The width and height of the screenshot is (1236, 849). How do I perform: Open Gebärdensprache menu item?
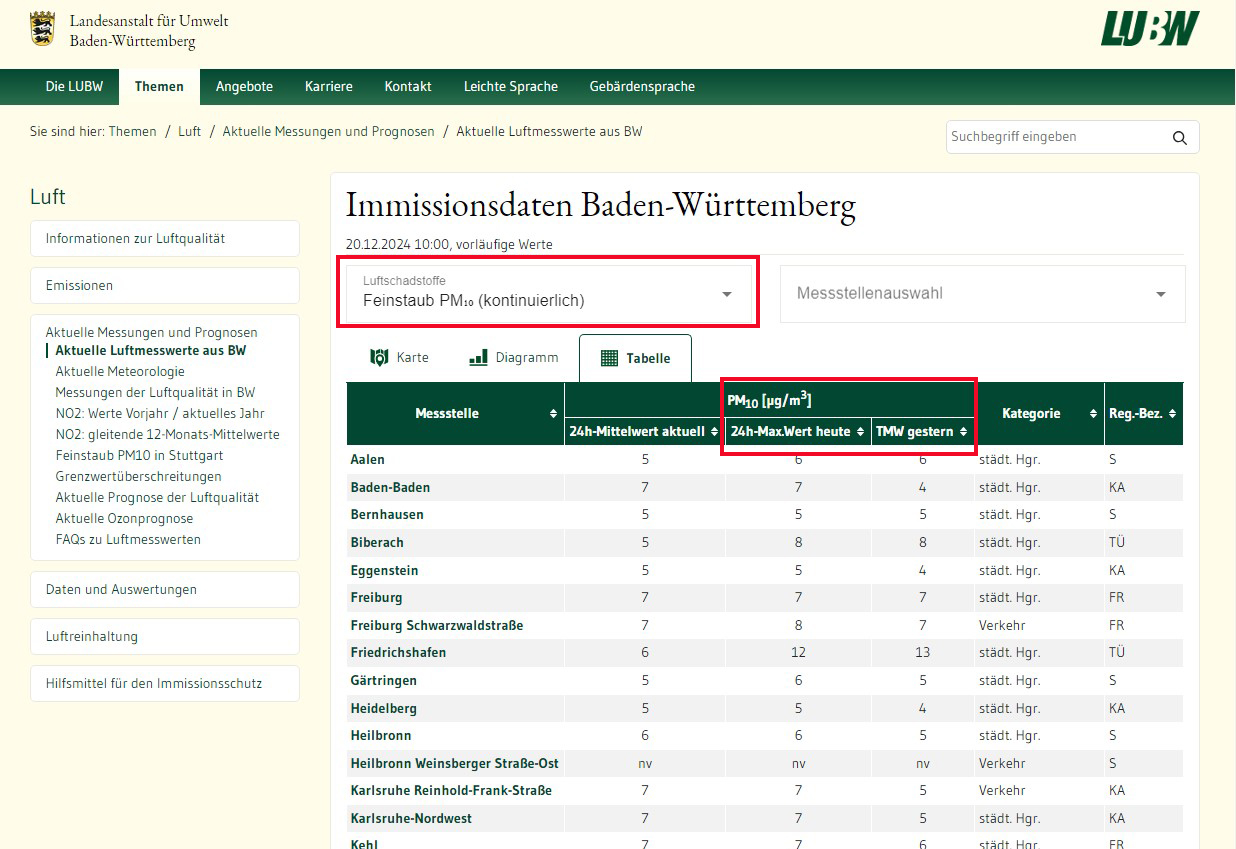click(x=642, y=86)
